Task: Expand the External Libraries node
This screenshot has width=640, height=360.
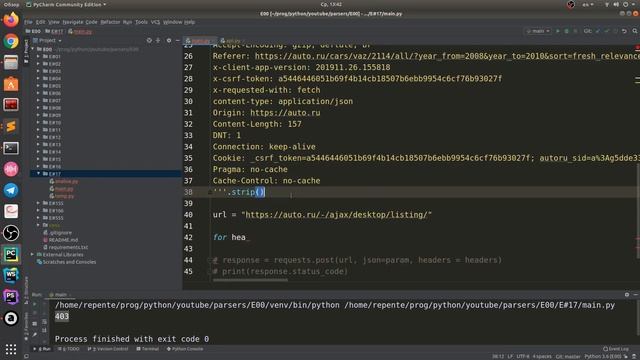Action: pos(33,254)
